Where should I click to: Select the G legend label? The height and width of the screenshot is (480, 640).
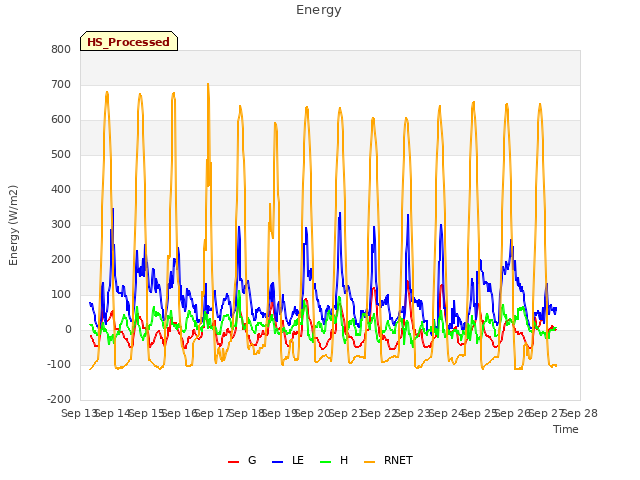pyautogui.click(x=252, y=460)
